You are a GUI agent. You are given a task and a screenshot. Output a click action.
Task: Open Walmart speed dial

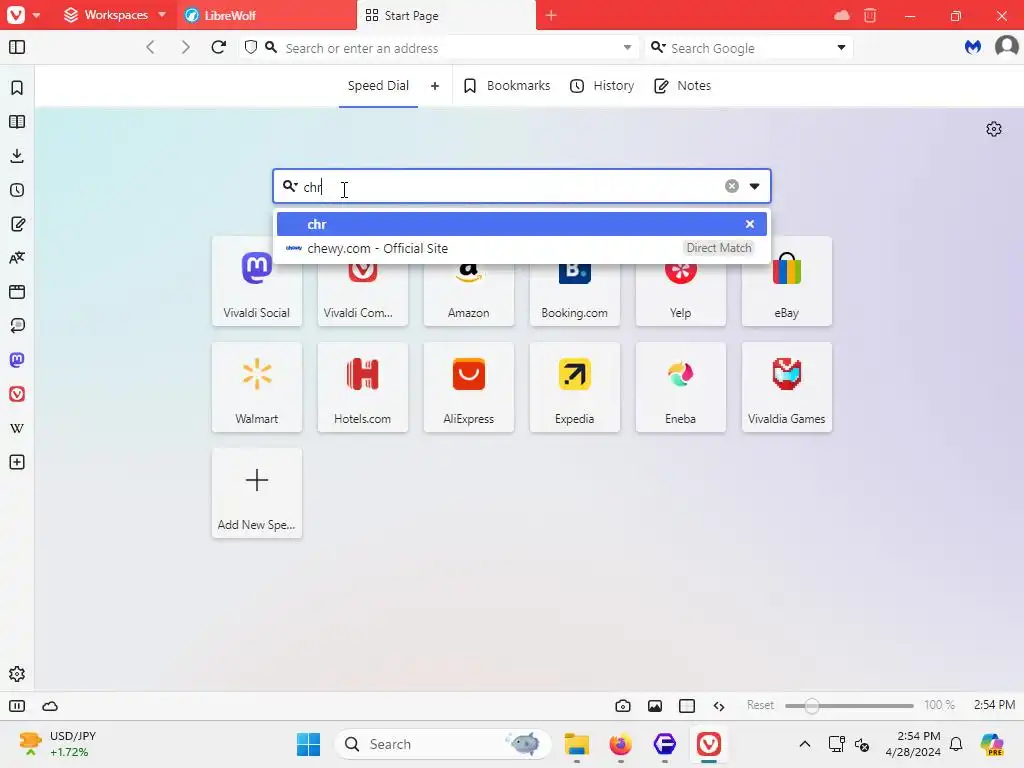coord(257,387)
